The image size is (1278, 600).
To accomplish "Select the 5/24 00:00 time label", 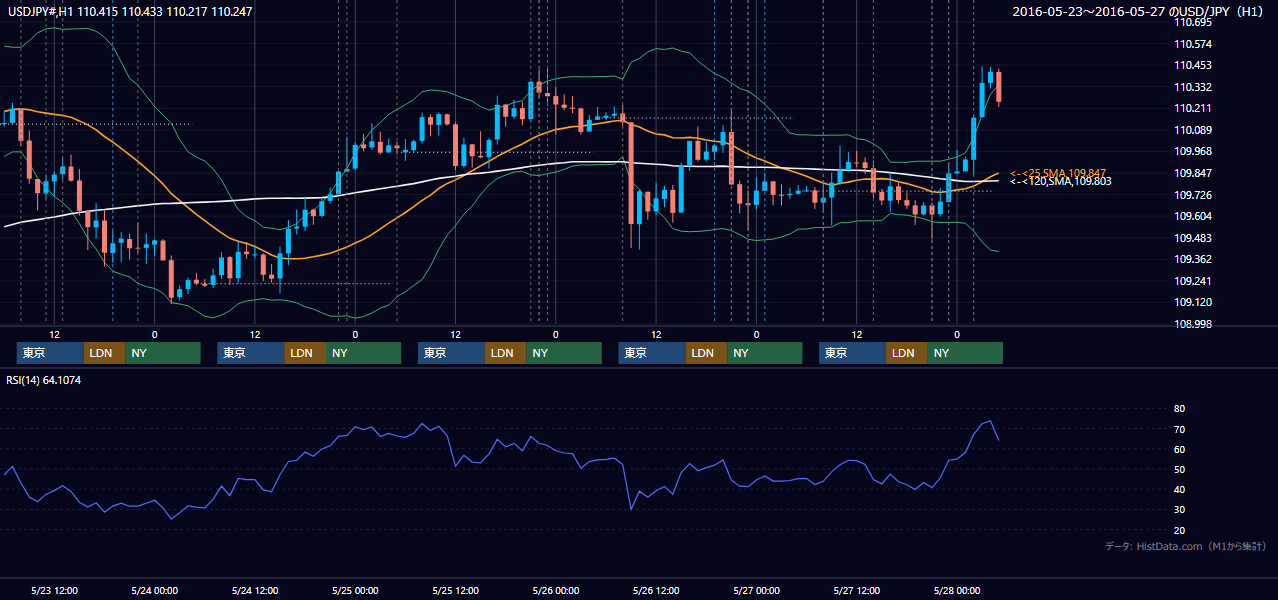I will 155,590.
